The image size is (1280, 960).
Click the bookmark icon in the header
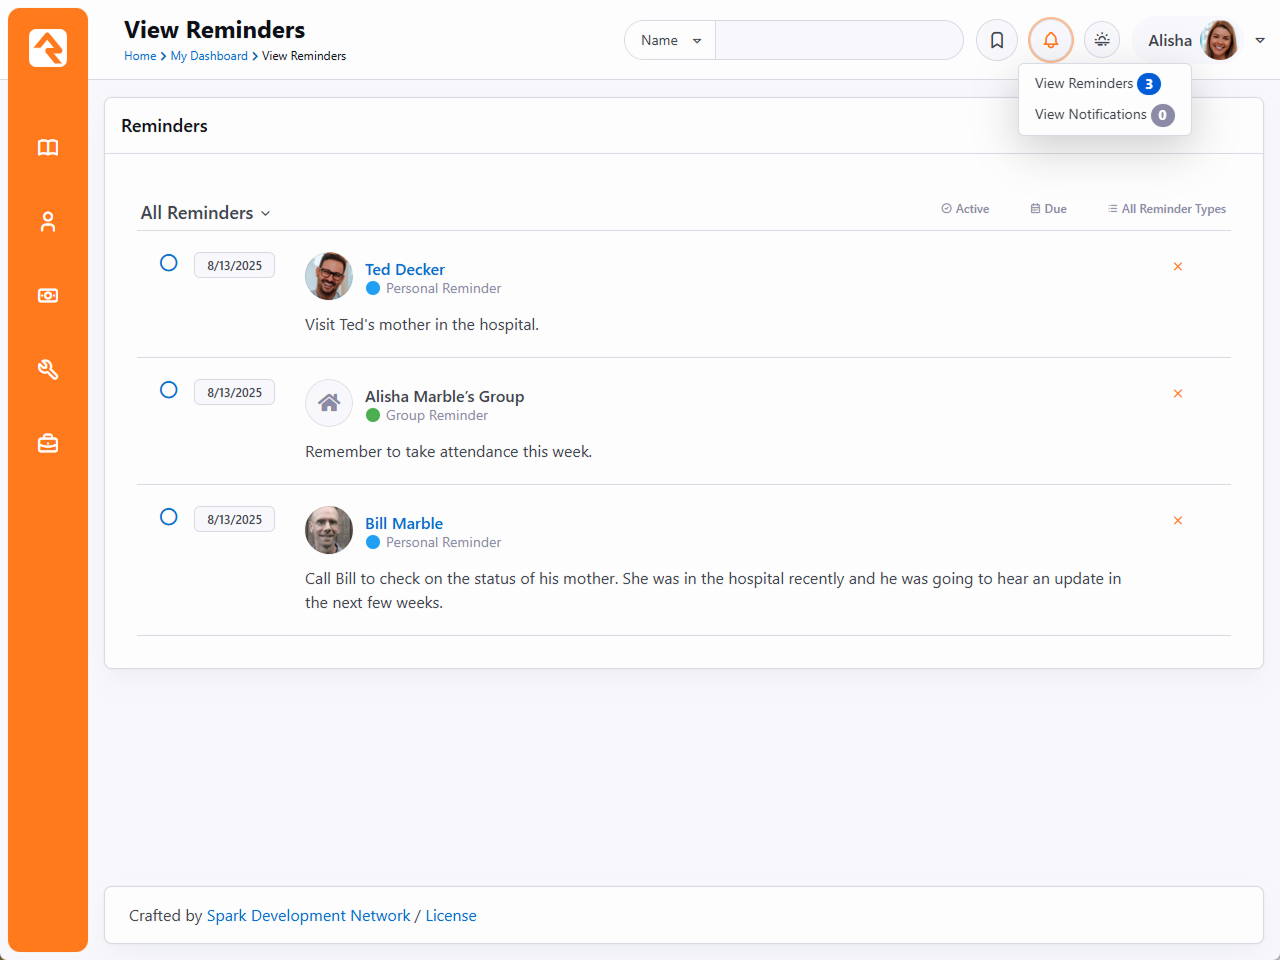click(997, 40)
